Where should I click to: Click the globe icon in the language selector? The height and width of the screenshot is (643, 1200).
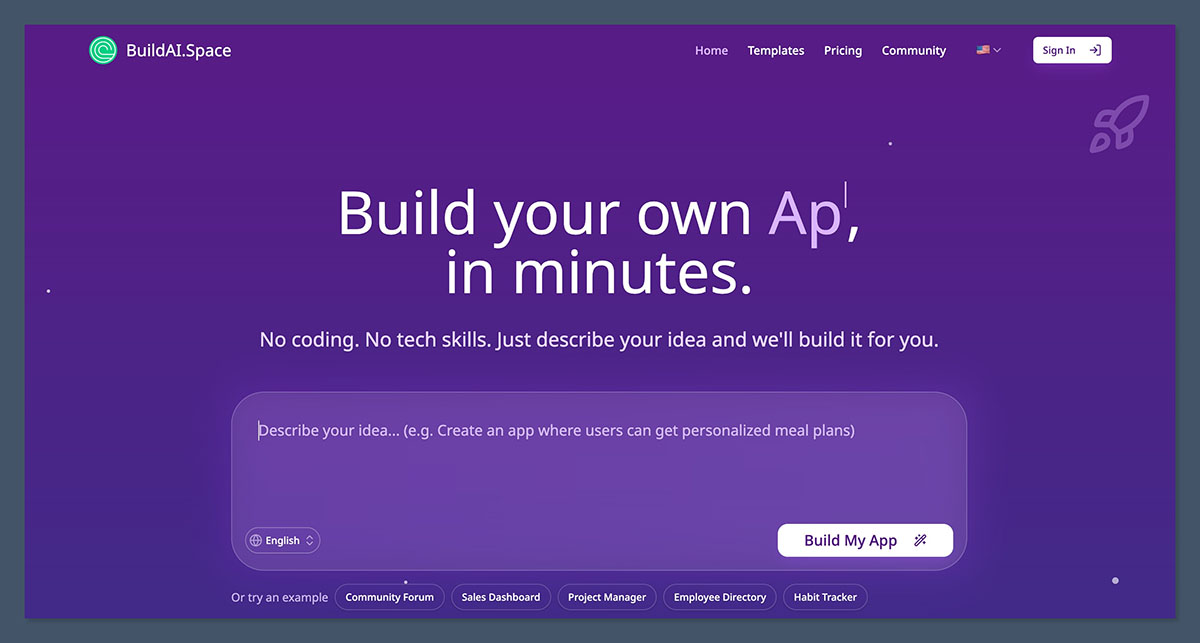click(x=257, y=540)
